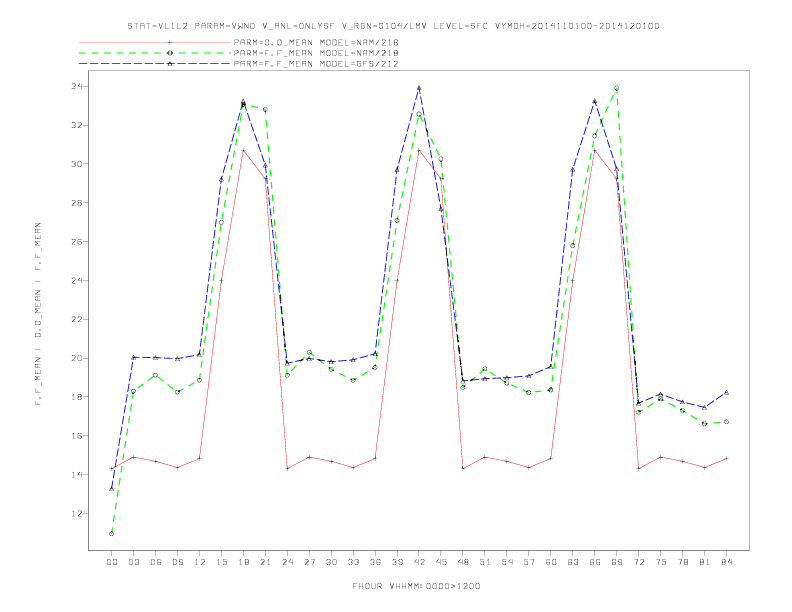
Task: Click y-axis tick label 34
Action: click(76, 86)
